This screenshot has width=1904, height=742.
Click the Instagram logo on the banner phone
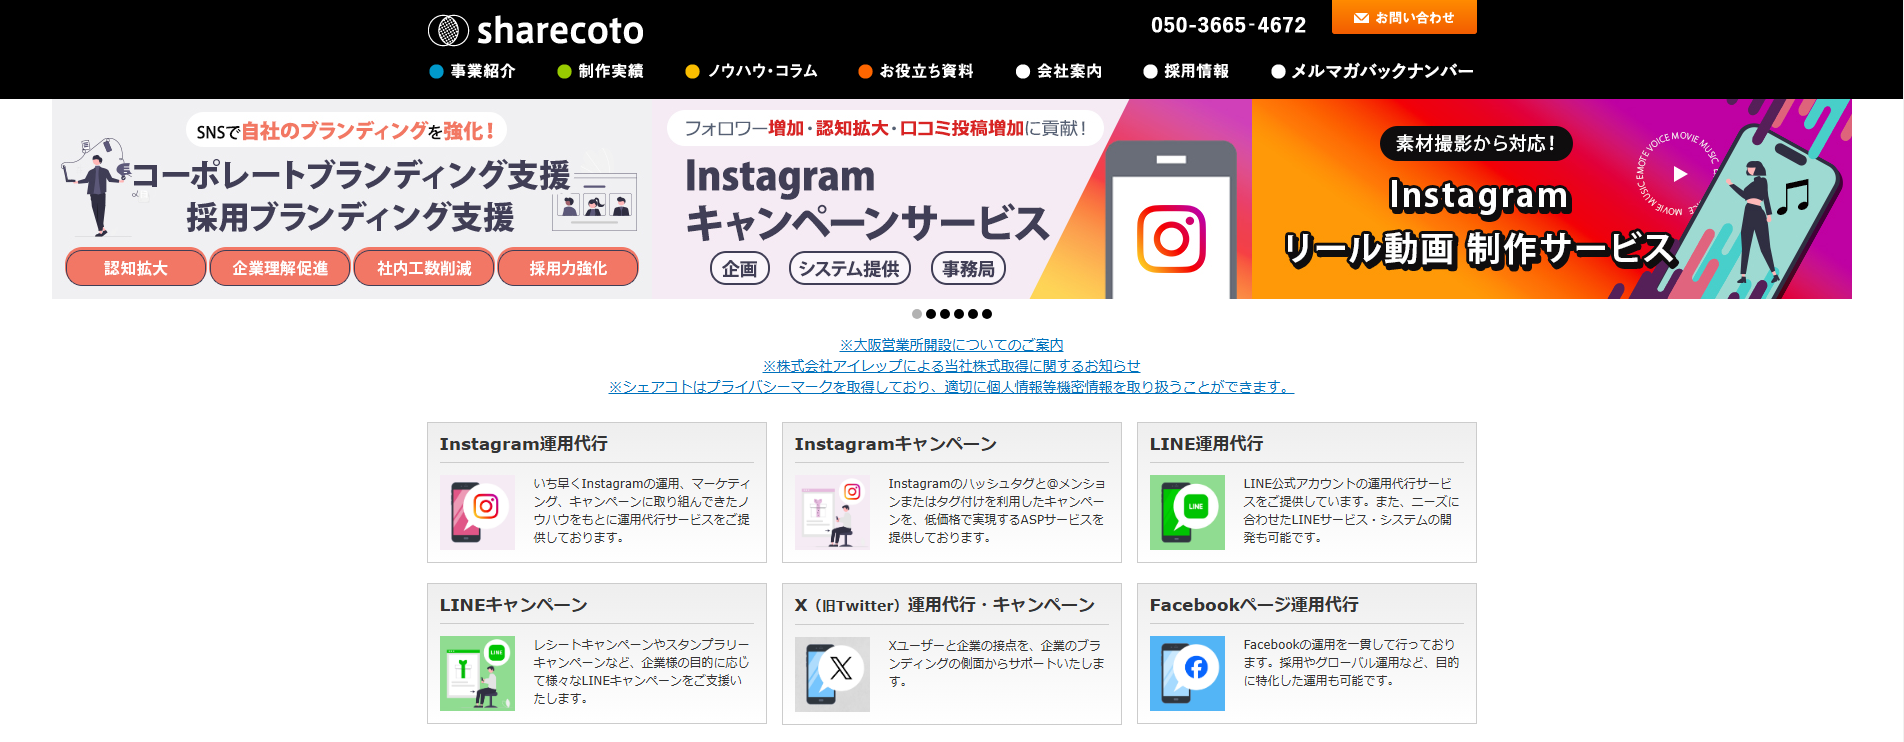click(x=1171, y=239)
